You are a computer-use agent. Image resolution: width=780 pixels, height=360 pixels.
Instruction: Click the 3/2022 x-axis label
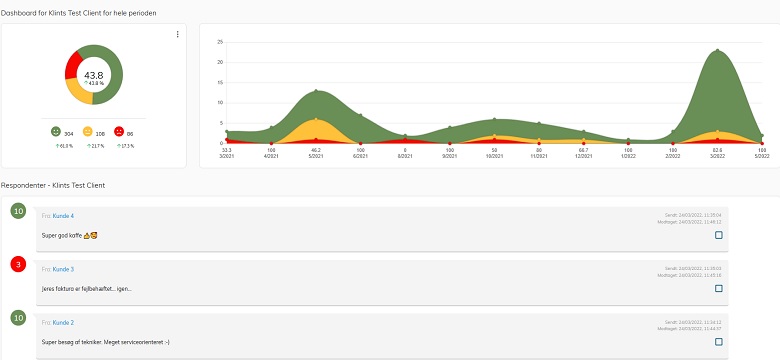717,156
